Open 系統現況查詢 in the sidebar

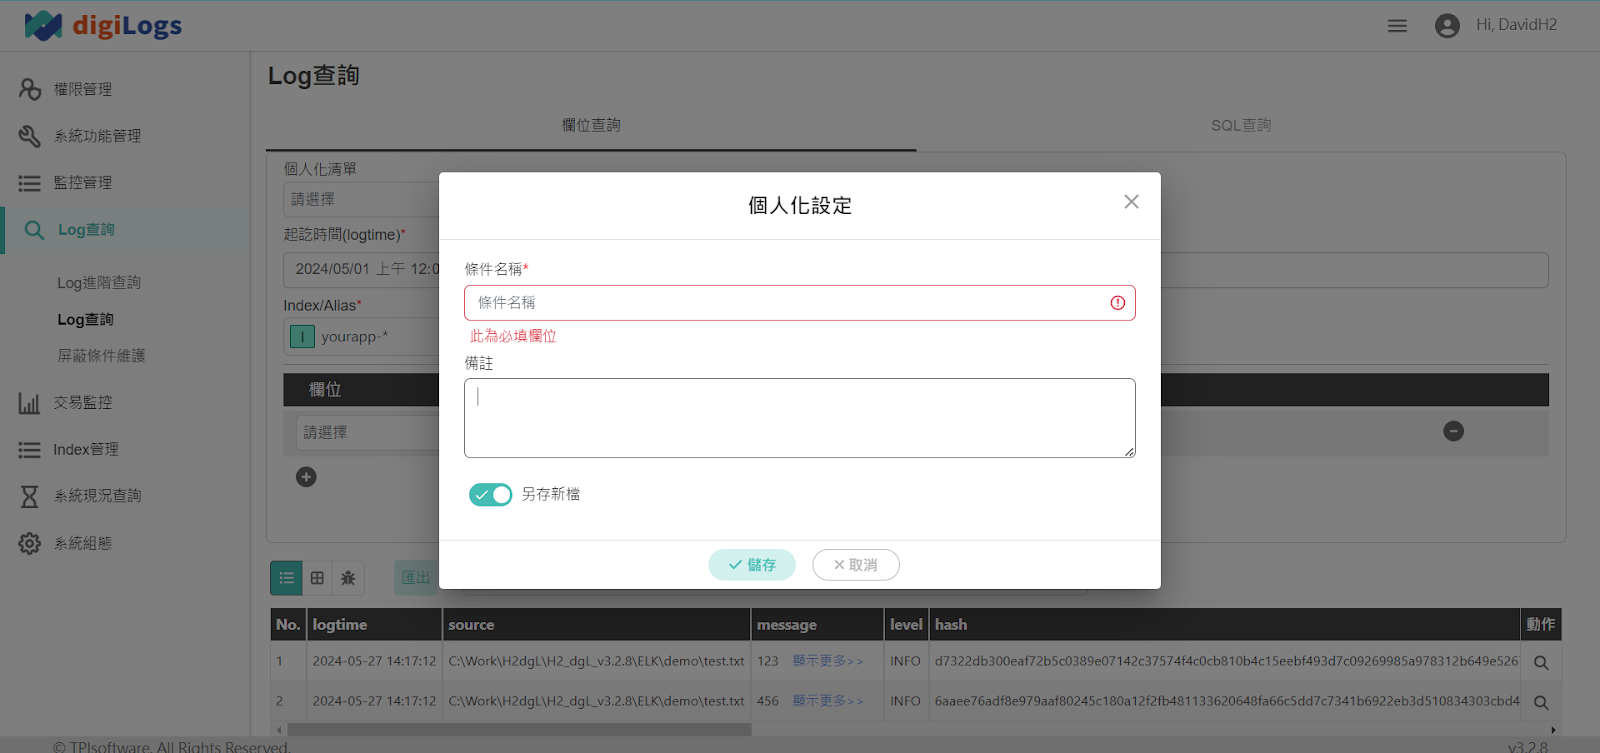point(97,496)
